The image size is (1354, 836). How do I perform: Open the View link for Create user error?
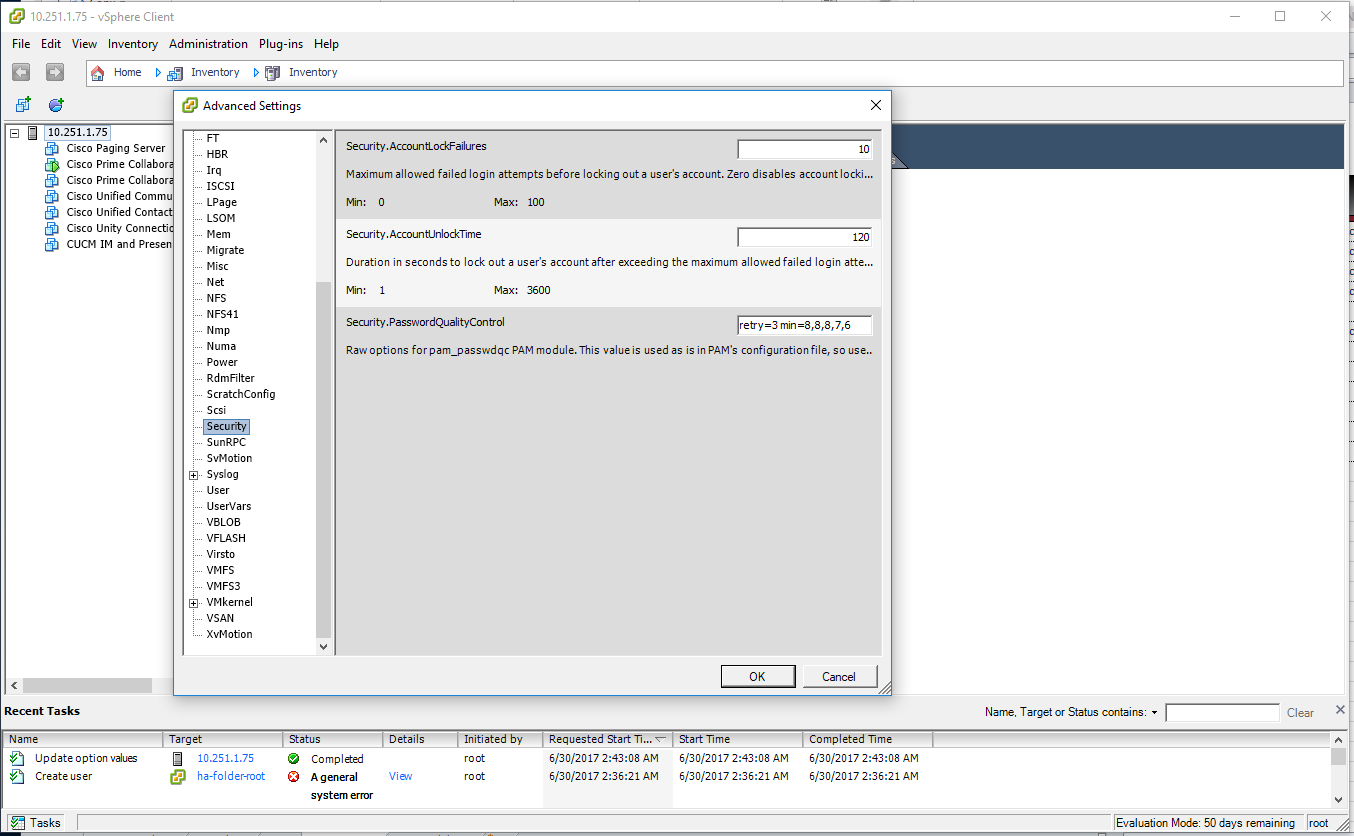tap(399, 776)
